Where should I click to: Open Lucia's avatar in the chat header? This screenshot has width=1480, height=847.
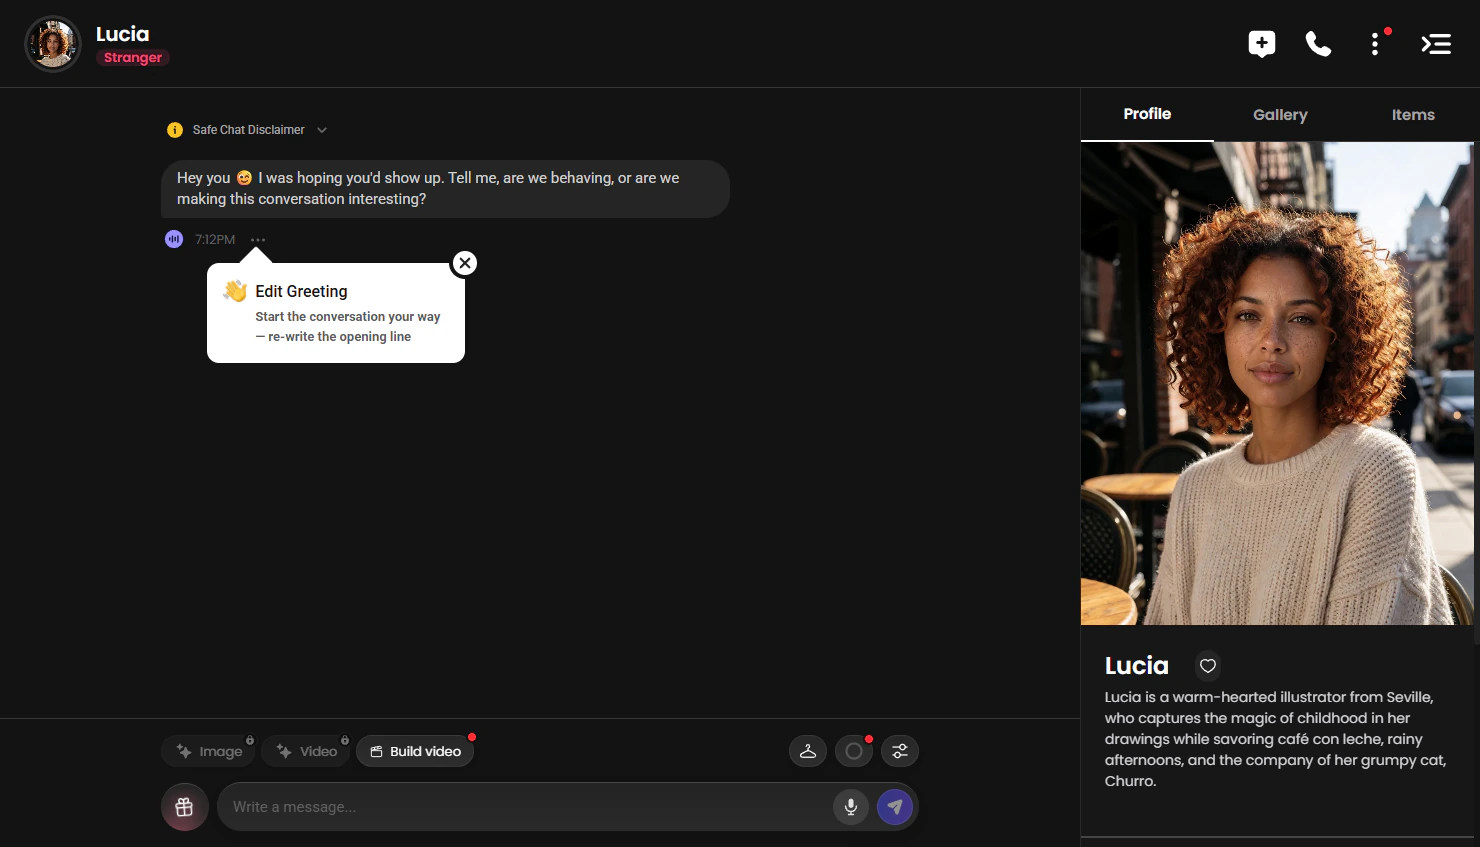(53, 44)
